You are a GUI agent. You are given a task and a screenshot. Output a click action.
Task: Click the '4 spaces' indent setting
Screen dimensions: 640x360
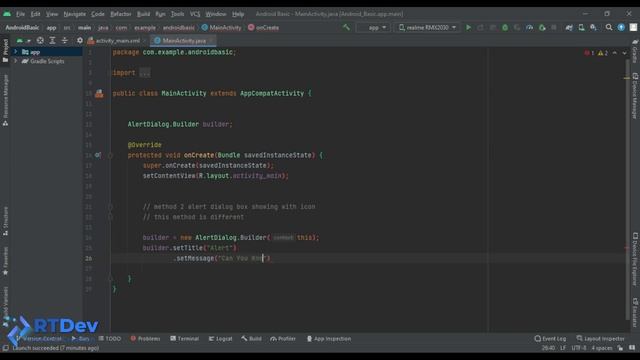click(602, 348)
